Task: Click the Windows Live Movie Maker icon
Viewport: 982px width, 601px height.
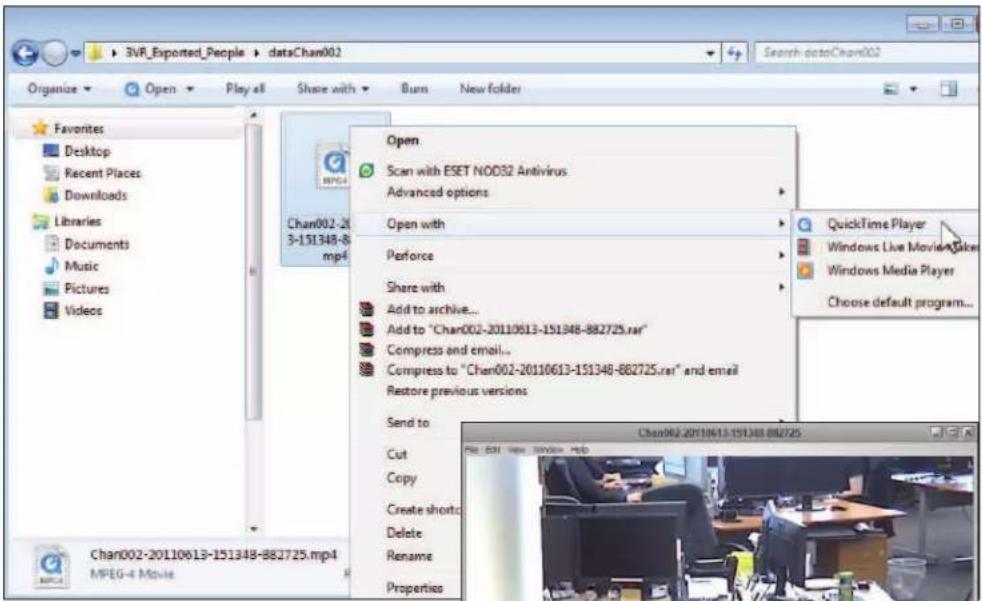Action: click(x=804, y=247)
